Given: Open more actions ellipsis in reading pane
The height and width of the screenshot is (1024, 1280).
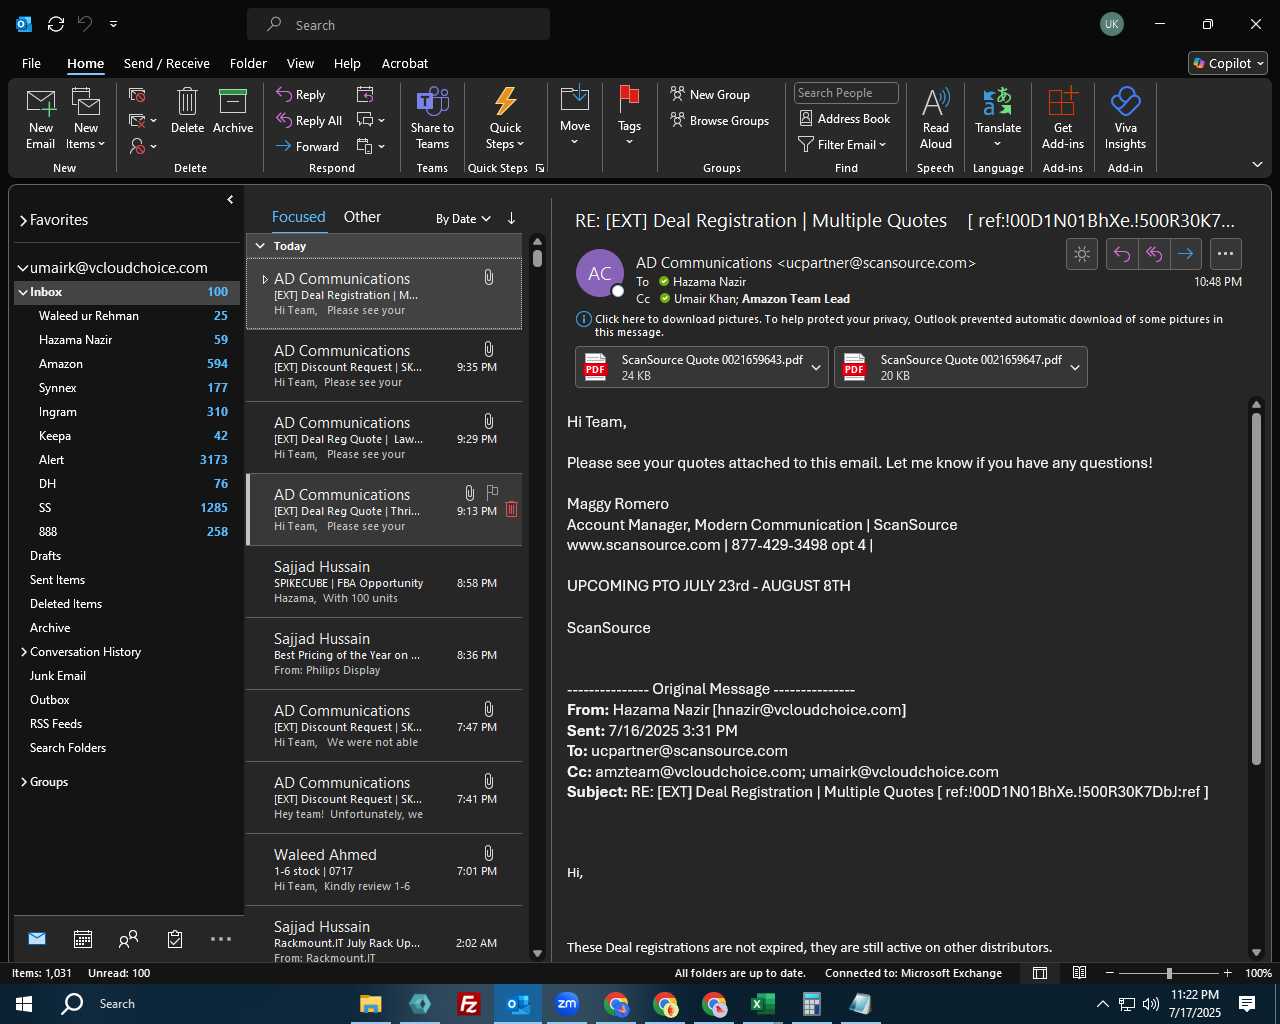Looking at the screenshot, I should point(1226,254).
